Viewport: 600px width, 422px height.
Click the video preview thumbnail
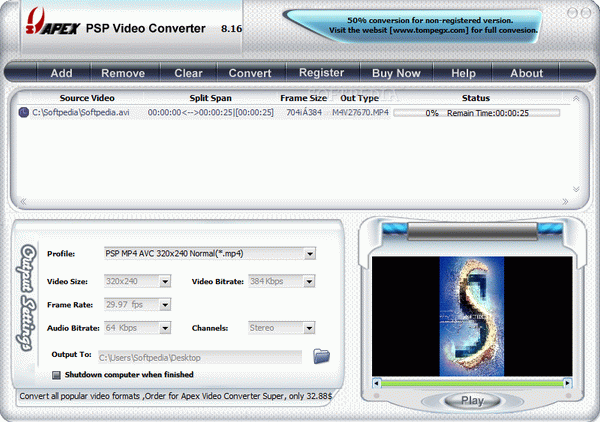472,316
